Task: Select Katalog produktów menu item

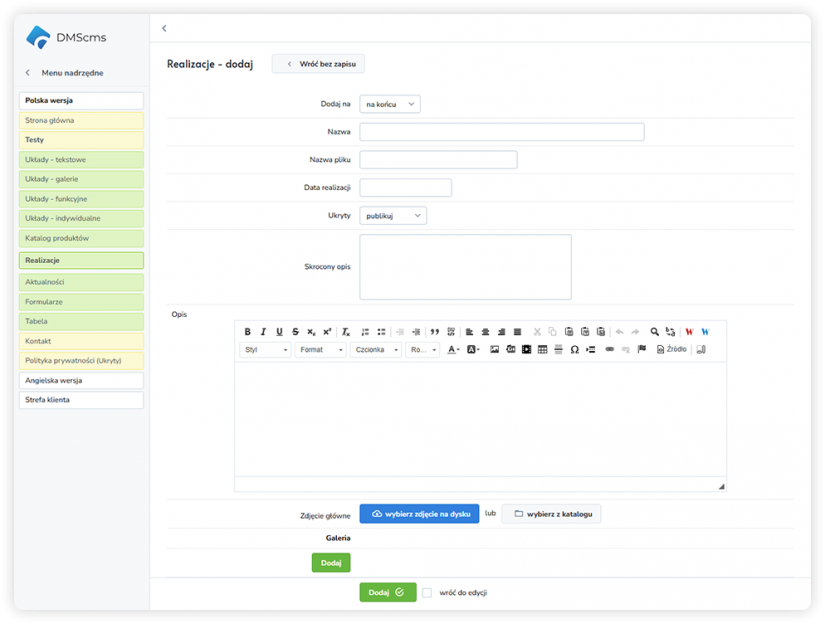Action: coord(81,238)
